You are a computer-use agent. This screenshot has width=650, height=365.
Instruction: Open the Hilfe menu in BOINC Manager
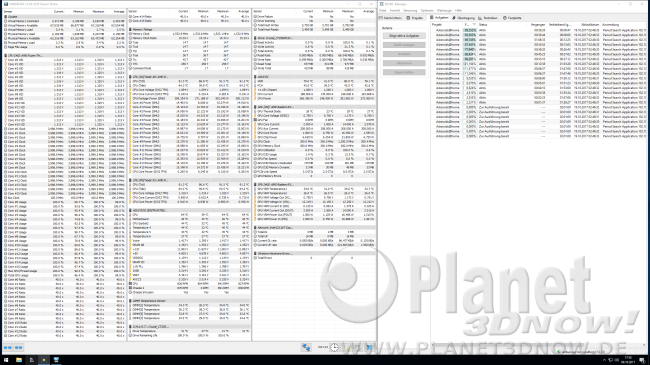tap(458, 10)
